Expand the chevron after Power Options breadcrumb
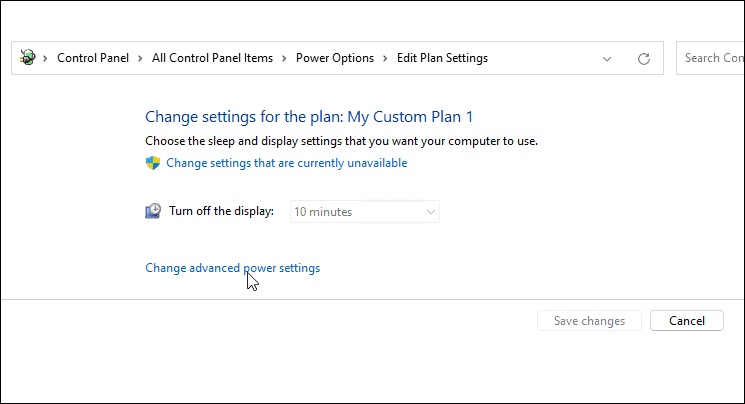 pos(385,58)
